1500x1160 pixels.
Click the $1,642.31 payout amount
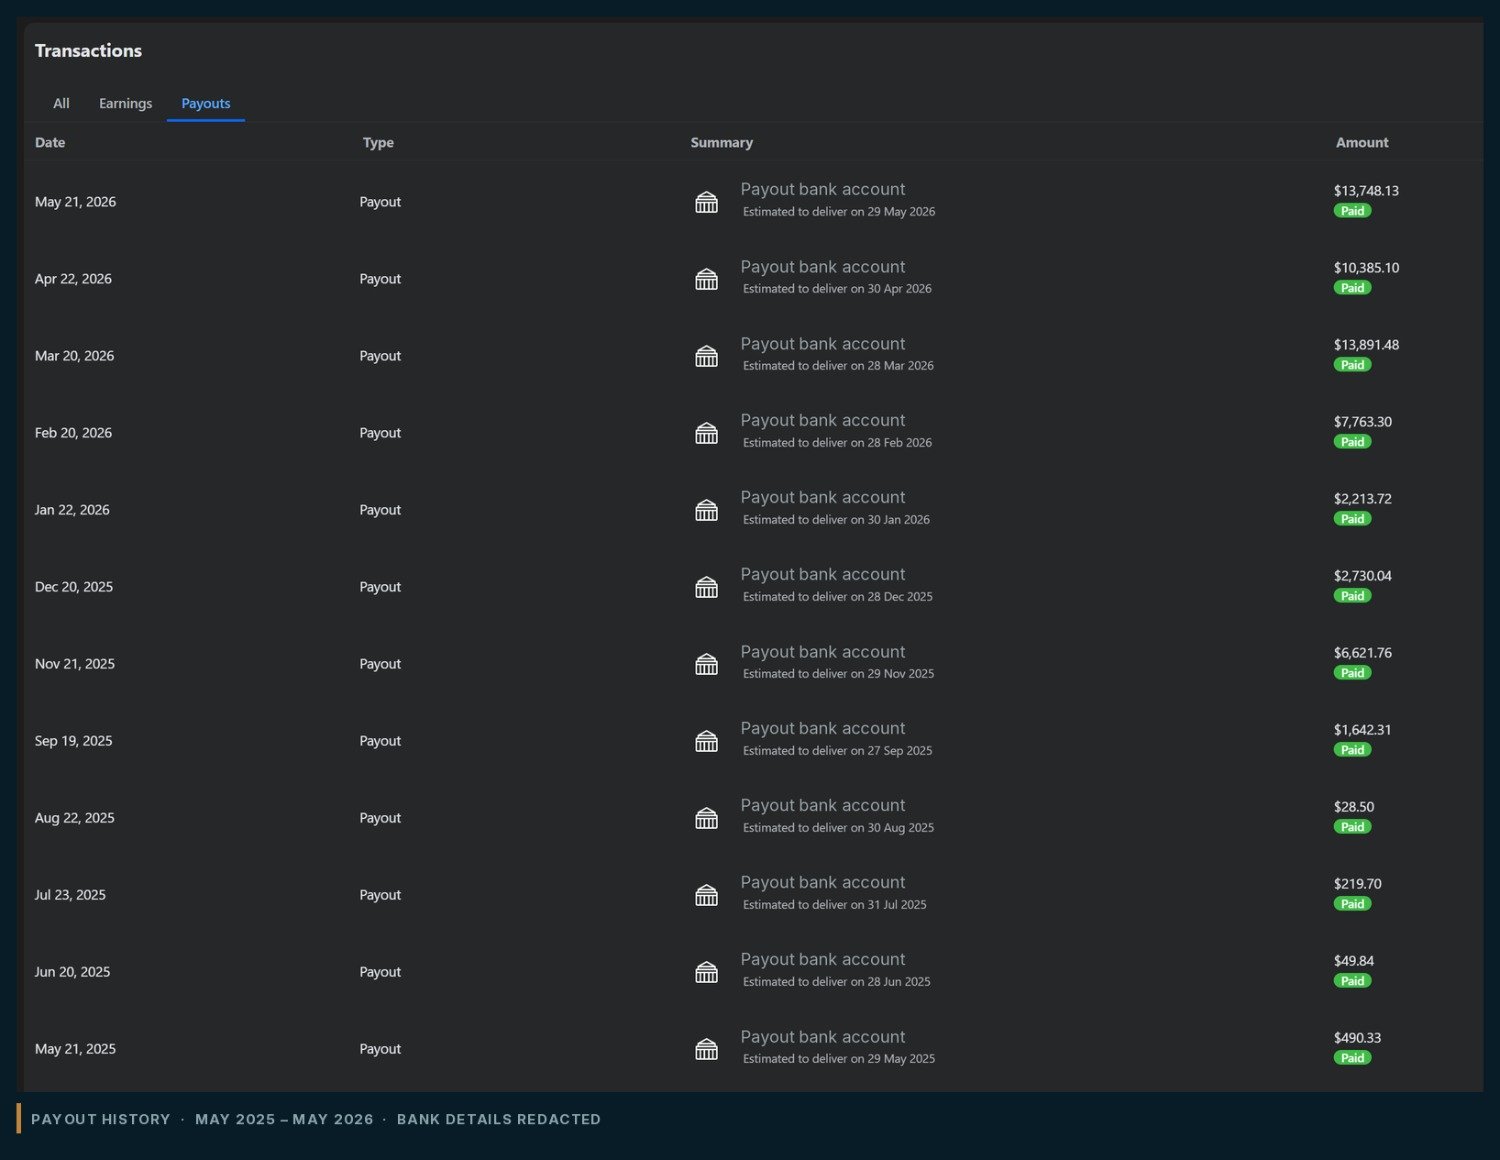click(1362, 730)
